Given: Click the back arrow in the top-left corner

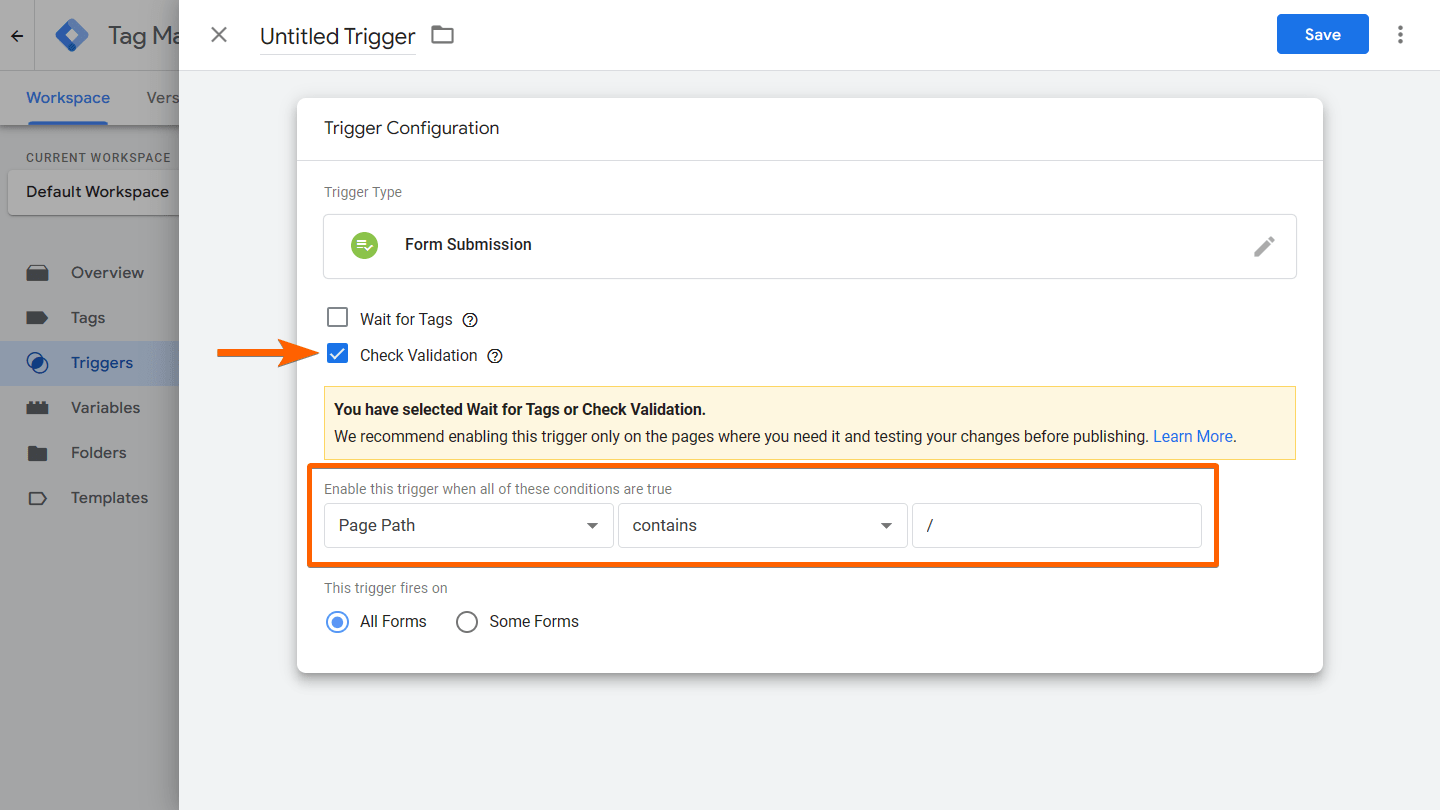Looking at the screenshot, I should [17, 36].
